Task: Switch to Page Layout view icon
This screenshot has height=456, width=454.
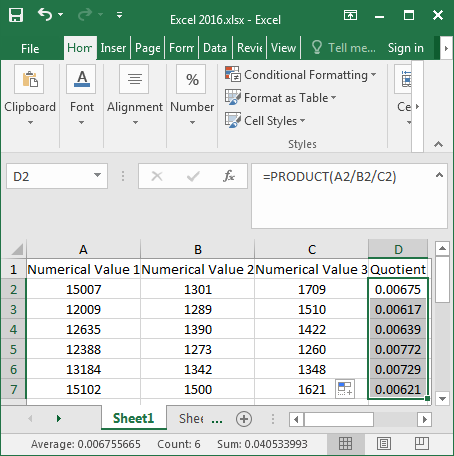Action: [384, 444]
